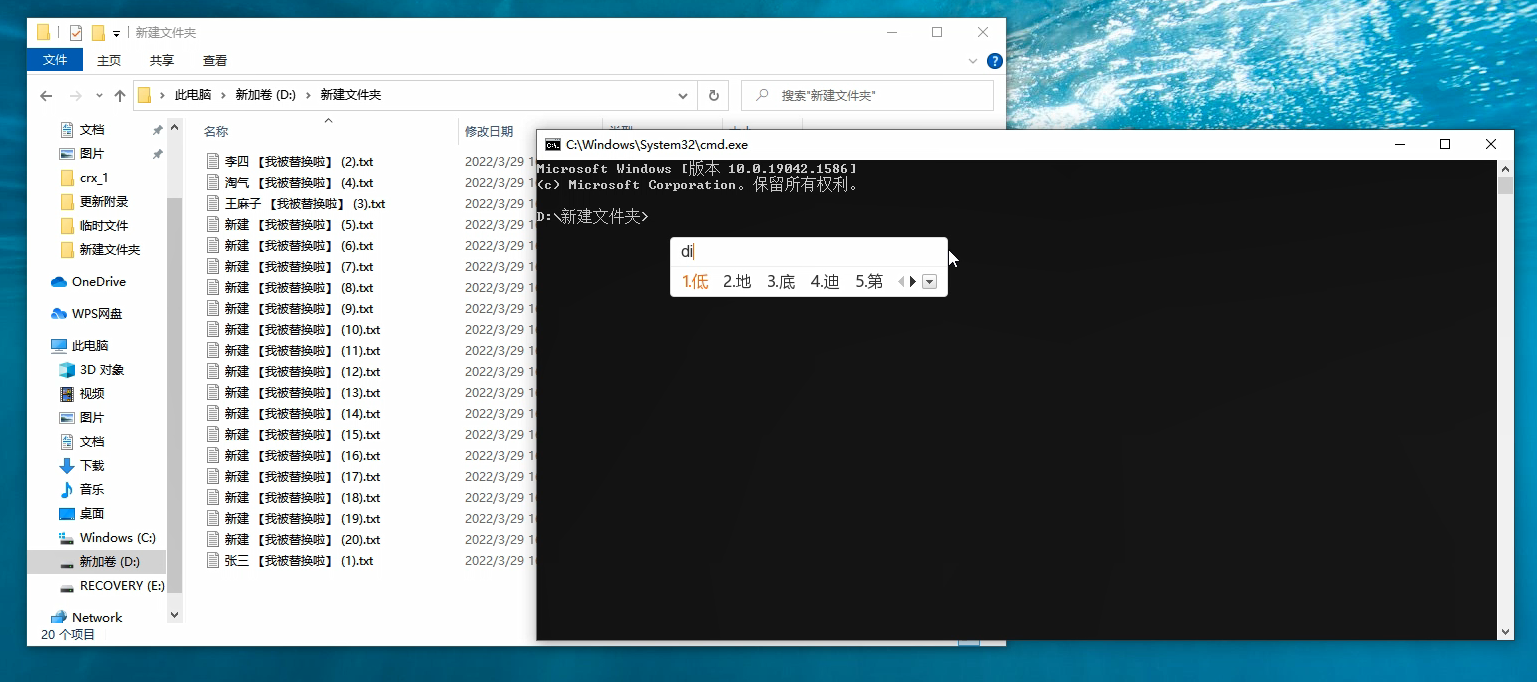1537x682 pixels.
Task: Click the refresh button beside address bar
Action: click(x=713, y=96)
